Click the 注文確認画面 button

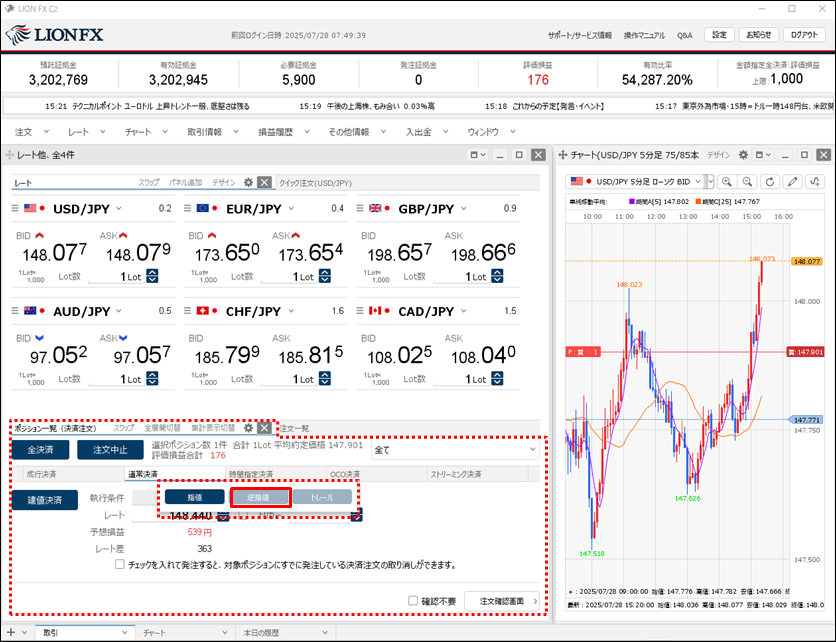502,601
